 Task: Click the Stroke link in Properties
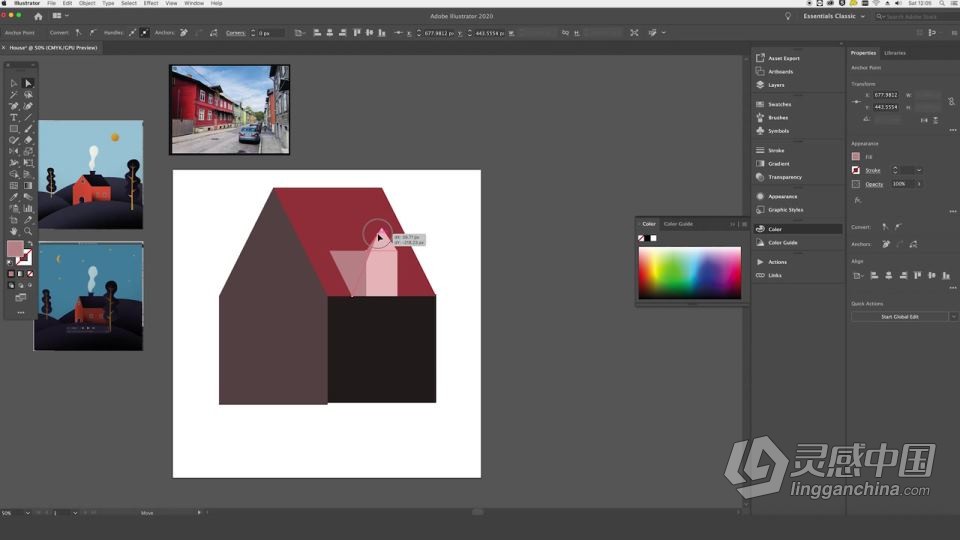click(872, 170)
